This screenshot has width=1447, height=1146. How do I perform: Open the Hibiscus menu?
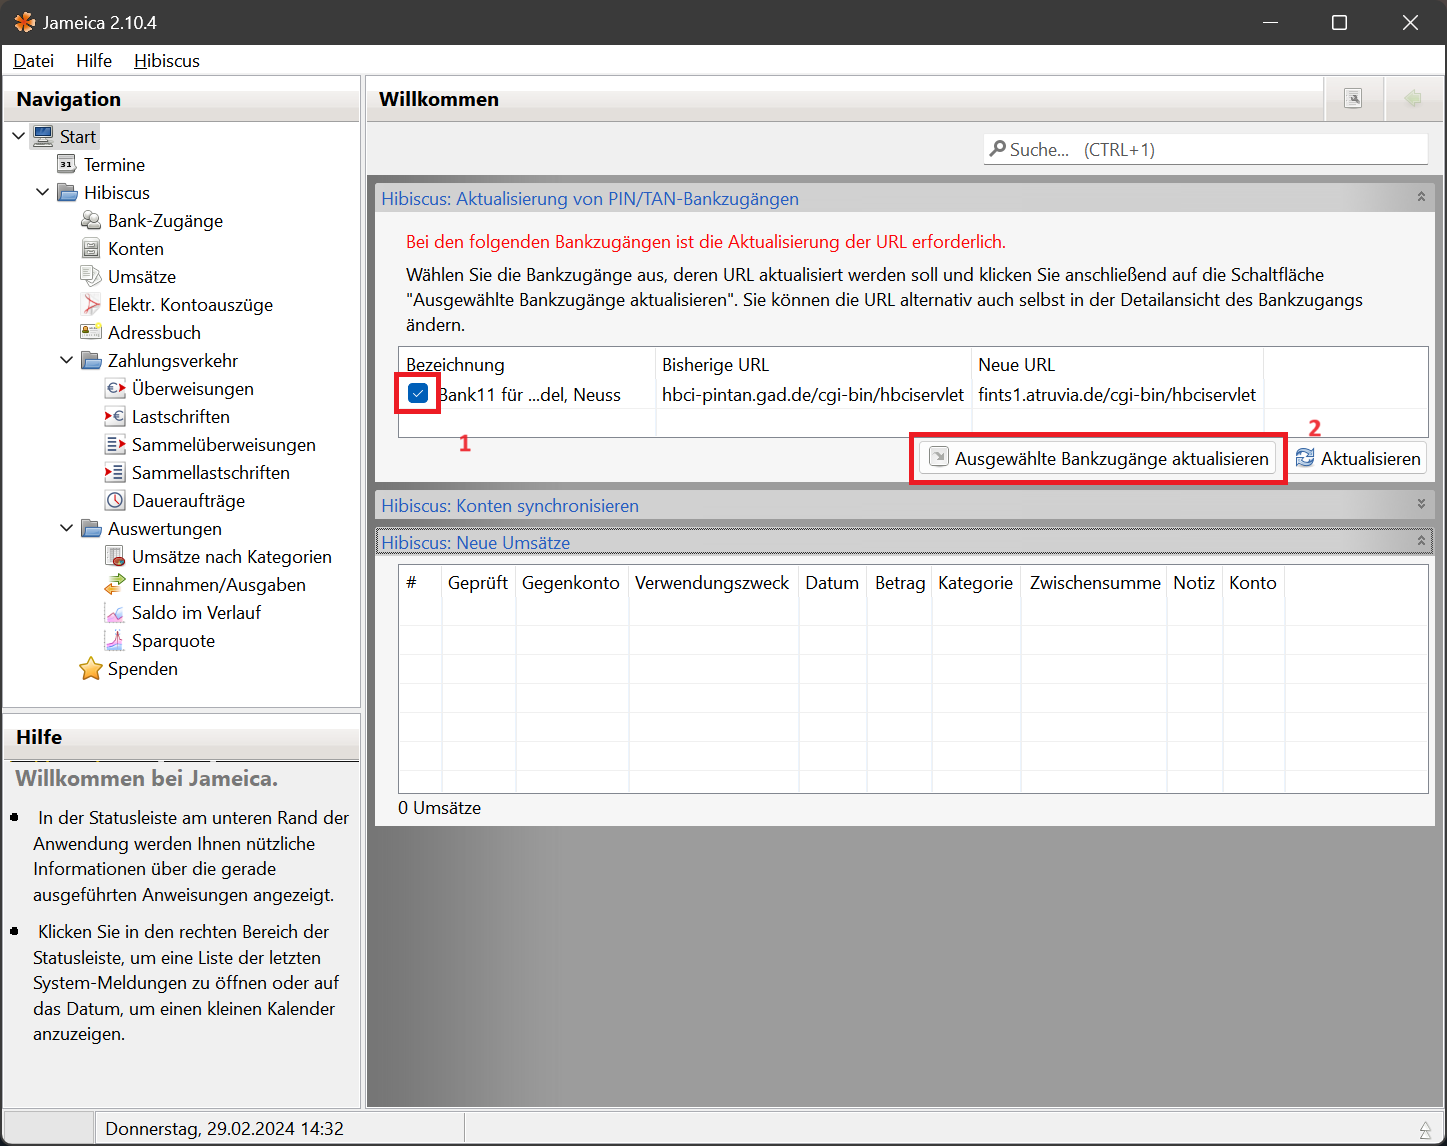(x=167, y=60)
